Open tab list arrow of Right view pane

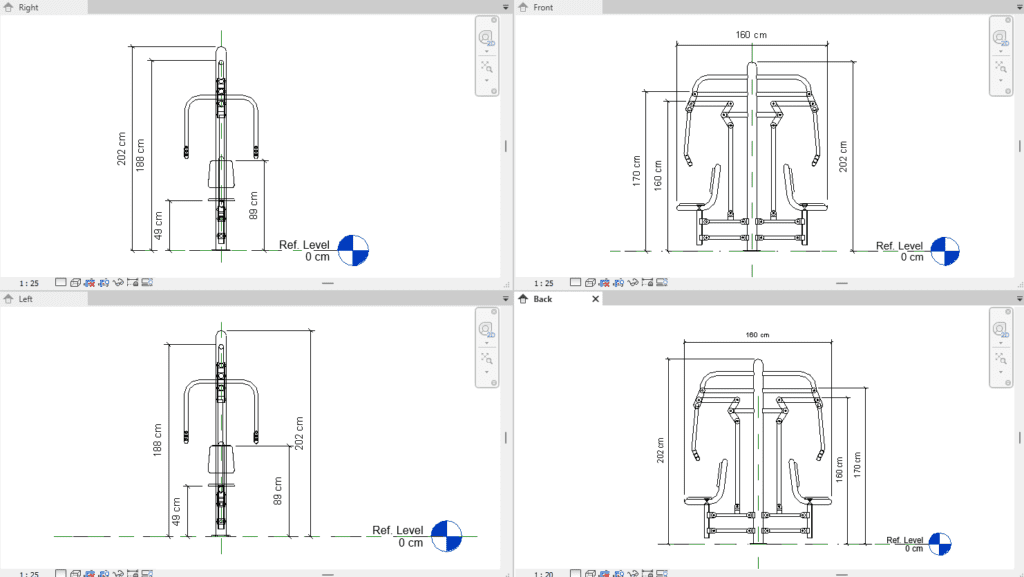[x=505, y=7]
